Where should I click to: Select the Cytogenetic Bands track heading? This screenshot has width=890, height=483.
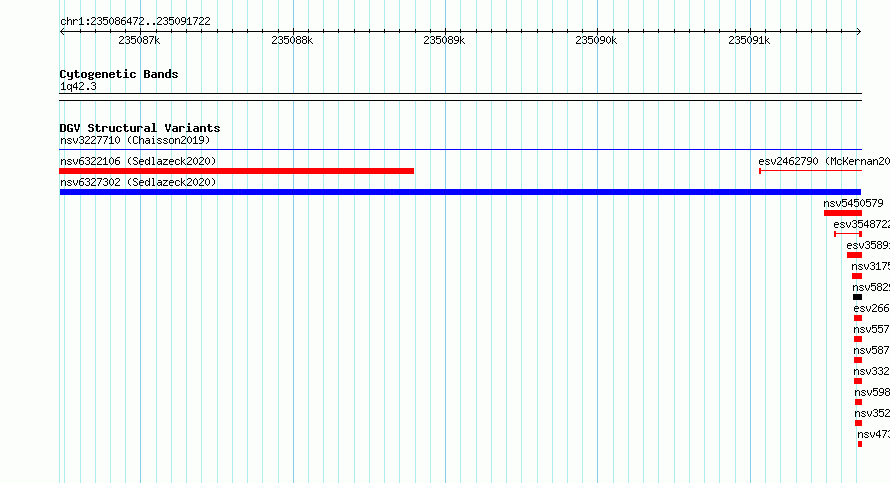(119, 74)
